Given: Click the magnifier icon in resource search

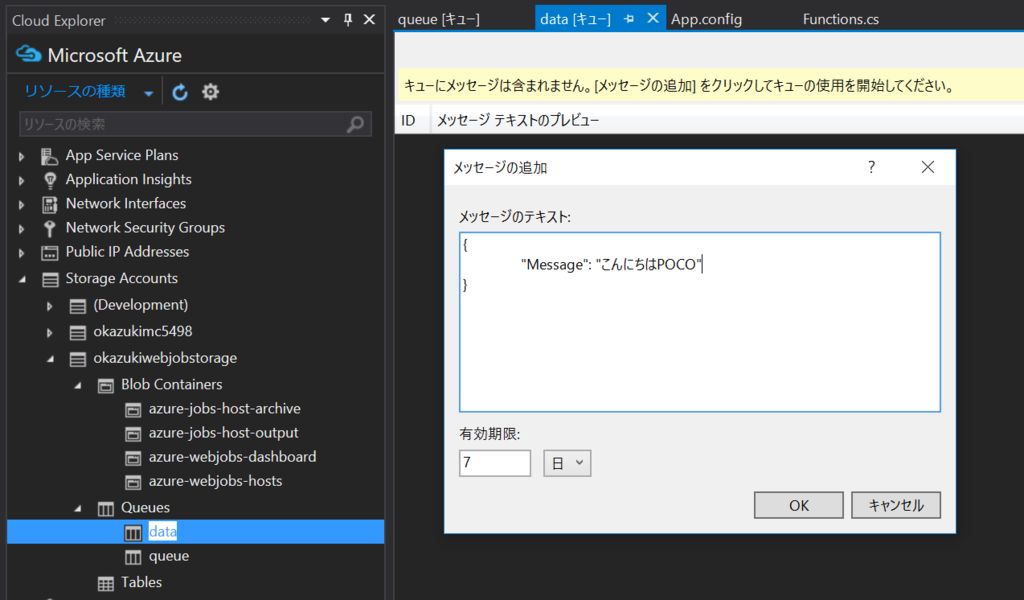Looking at the screenshot, I should [355, 124].
